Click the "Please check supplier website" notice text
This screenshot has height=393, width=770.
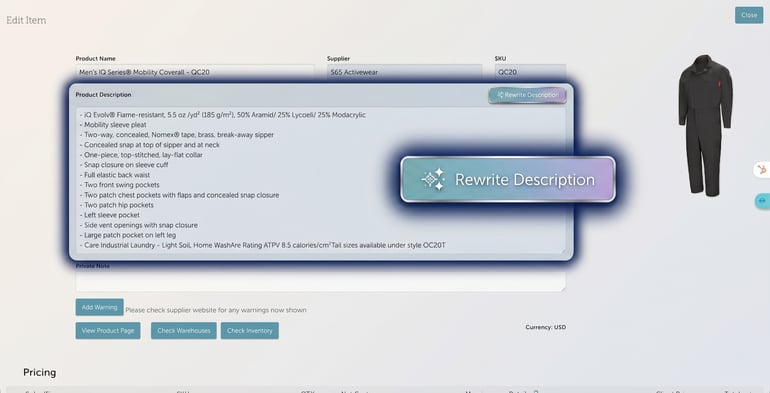[216, 310]
